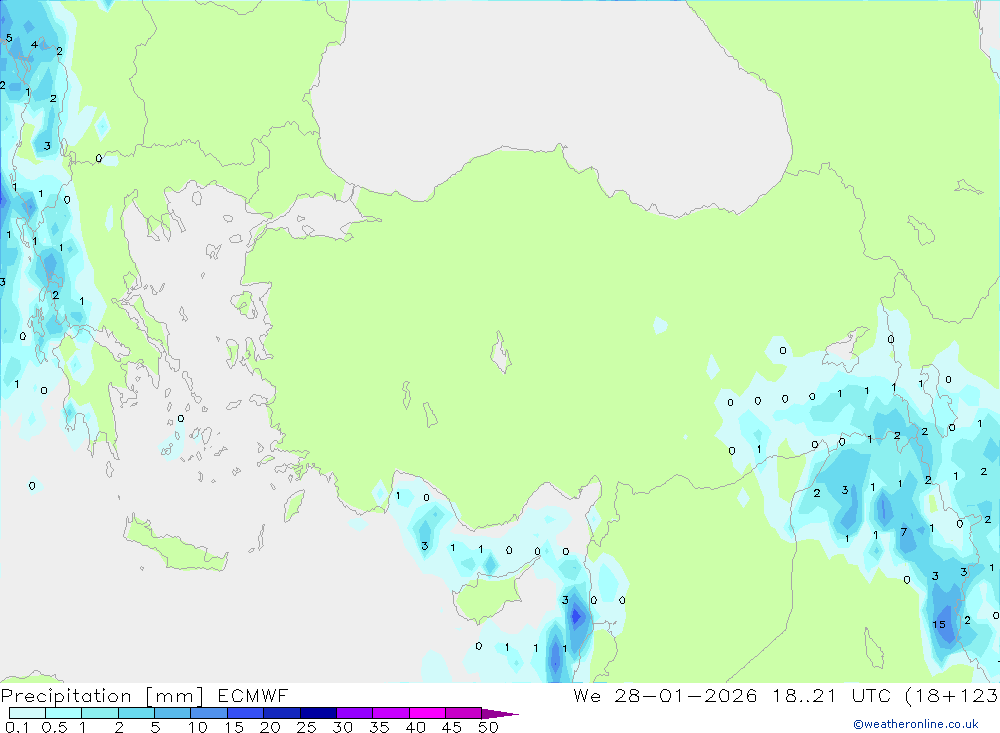Click the 'ECMWF' model label

[x=253, y=695]
